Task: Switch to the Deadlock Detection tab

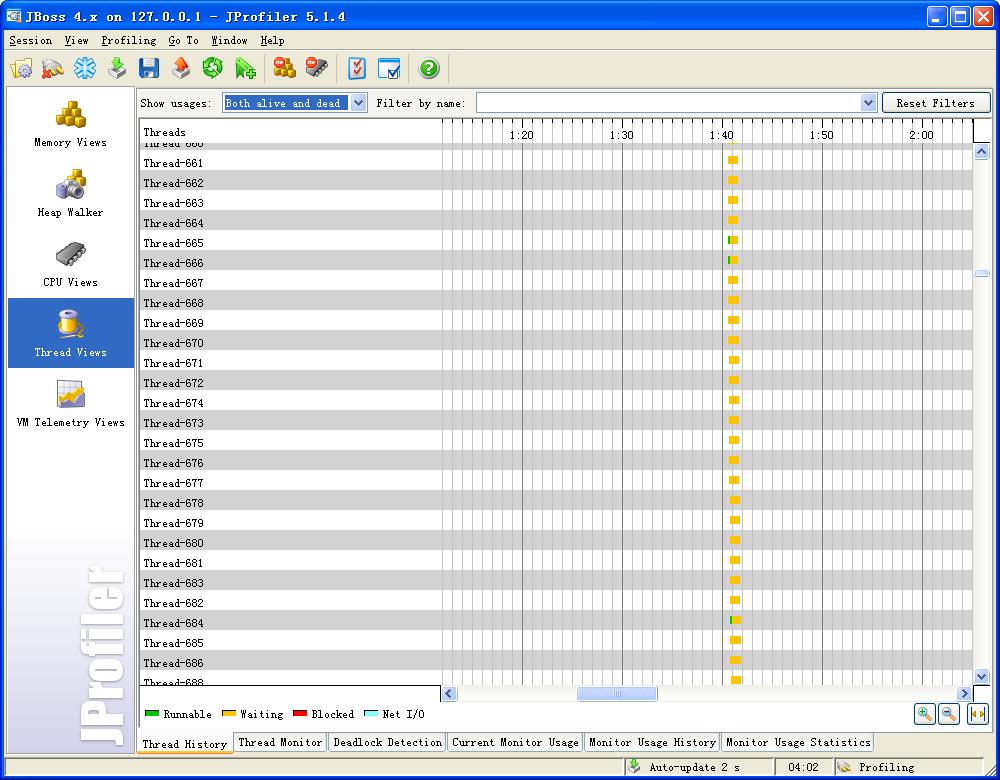Action: tap(387, 742)
